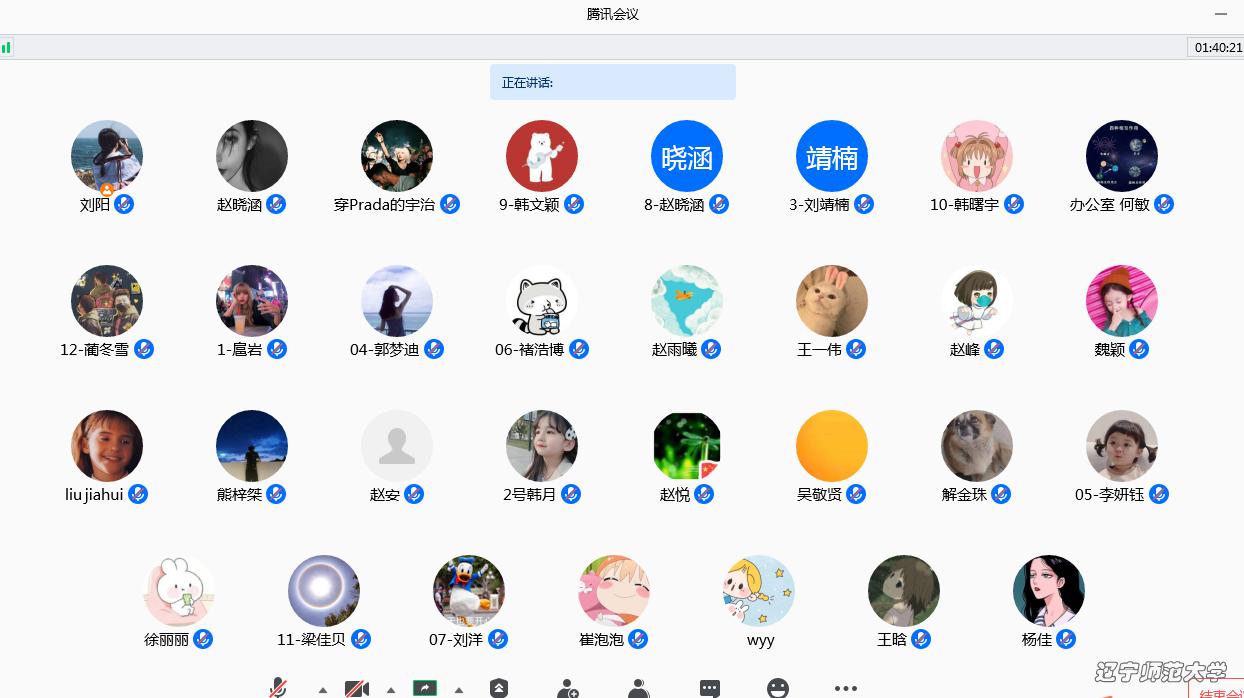Open the invite participants icon

coord(568,688)
